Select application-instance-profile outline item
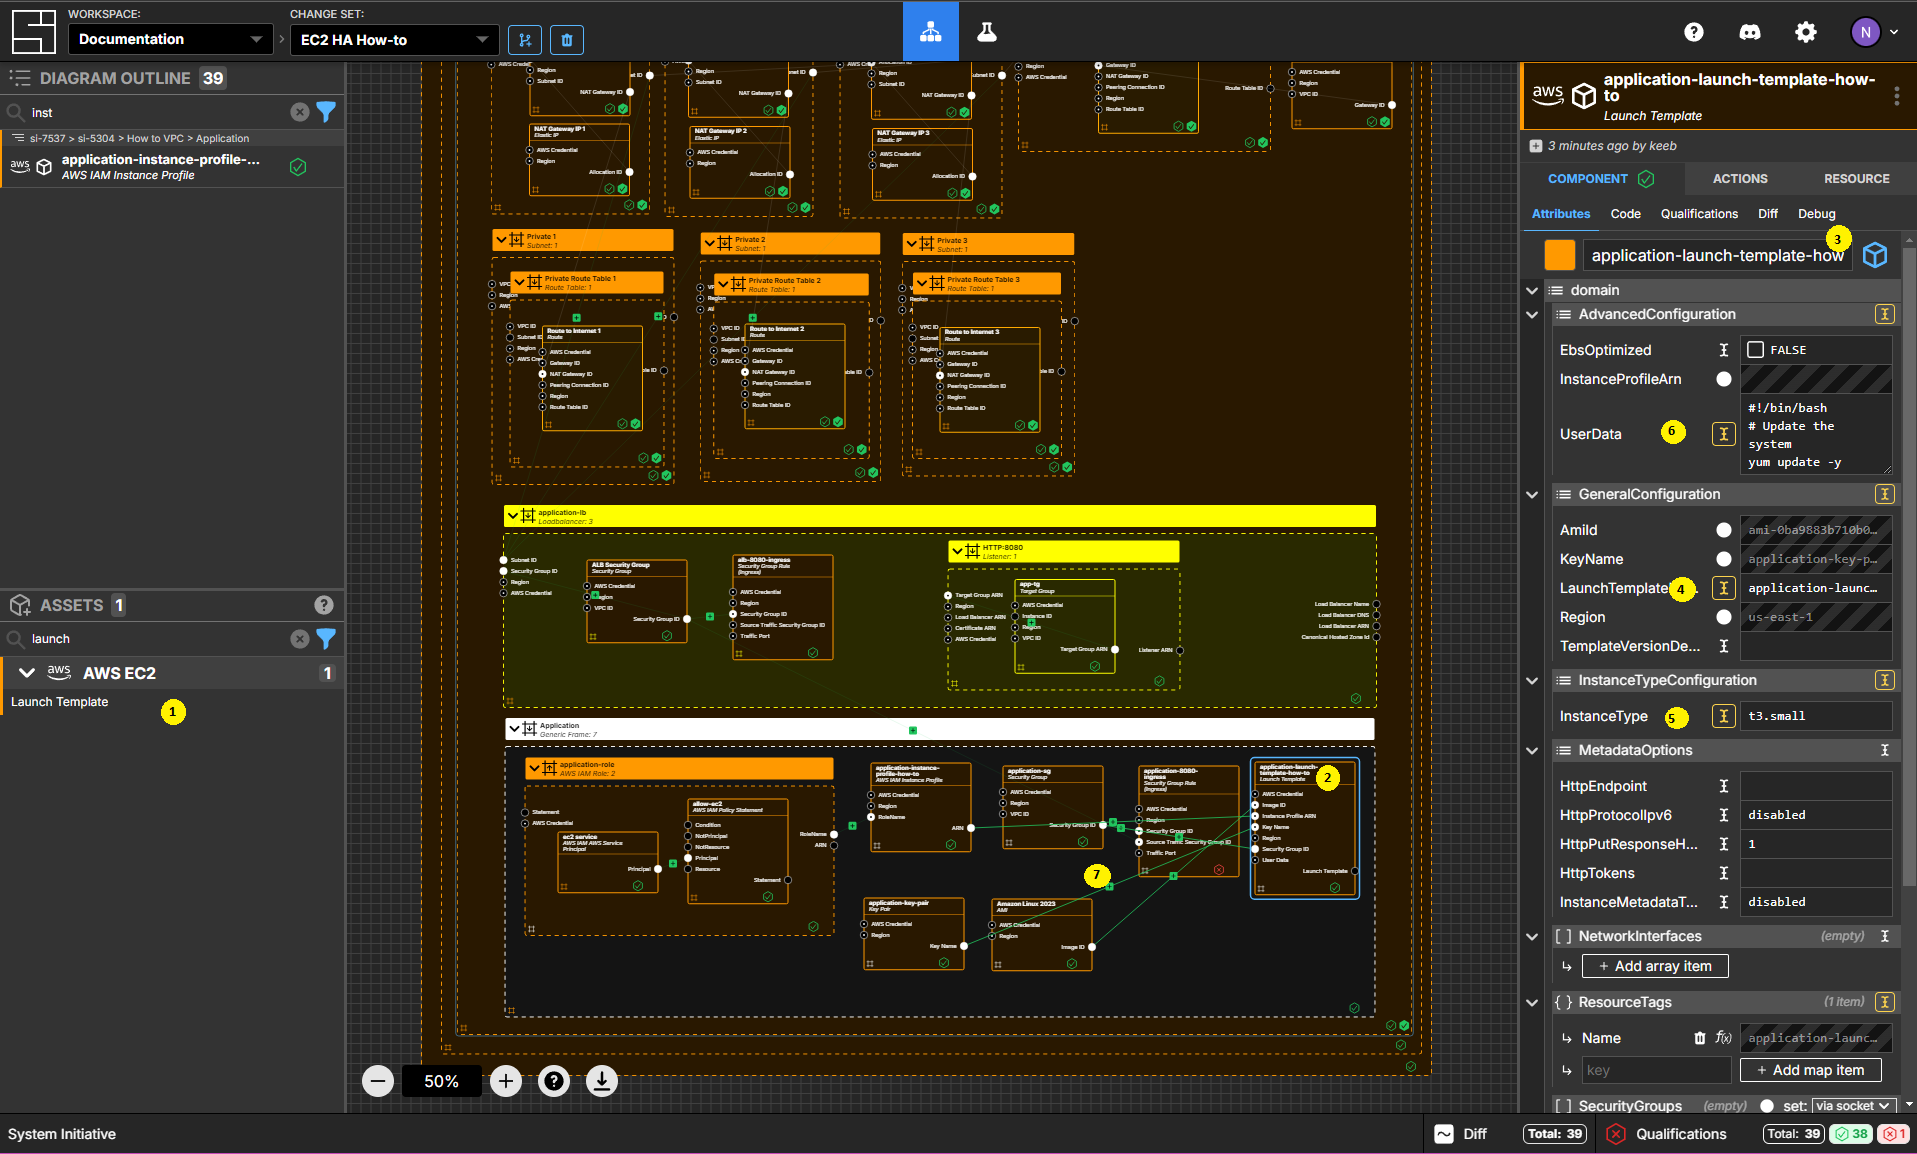The width and height of the screenshot is (1917, 1154). point(172,167)
